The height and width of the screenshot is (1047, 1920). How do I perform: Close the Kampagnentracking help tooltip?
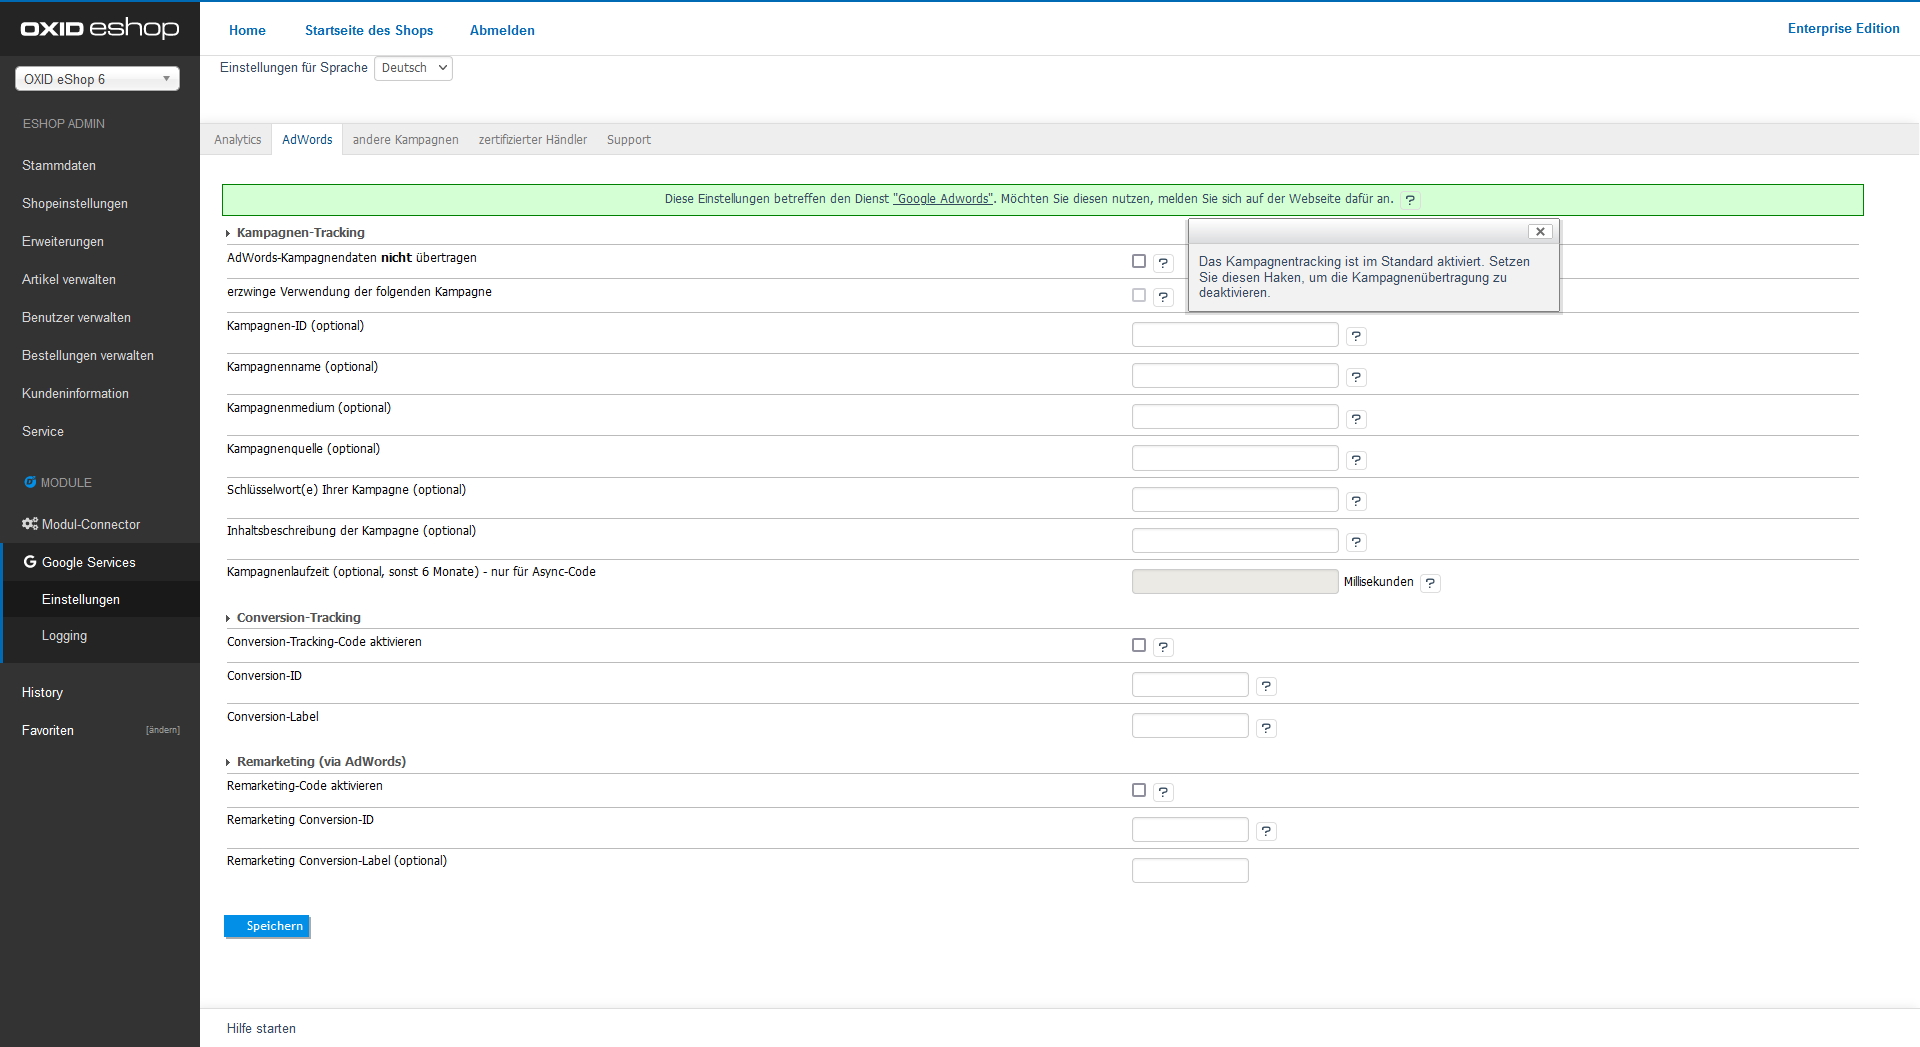click(x=1540, y=232)
